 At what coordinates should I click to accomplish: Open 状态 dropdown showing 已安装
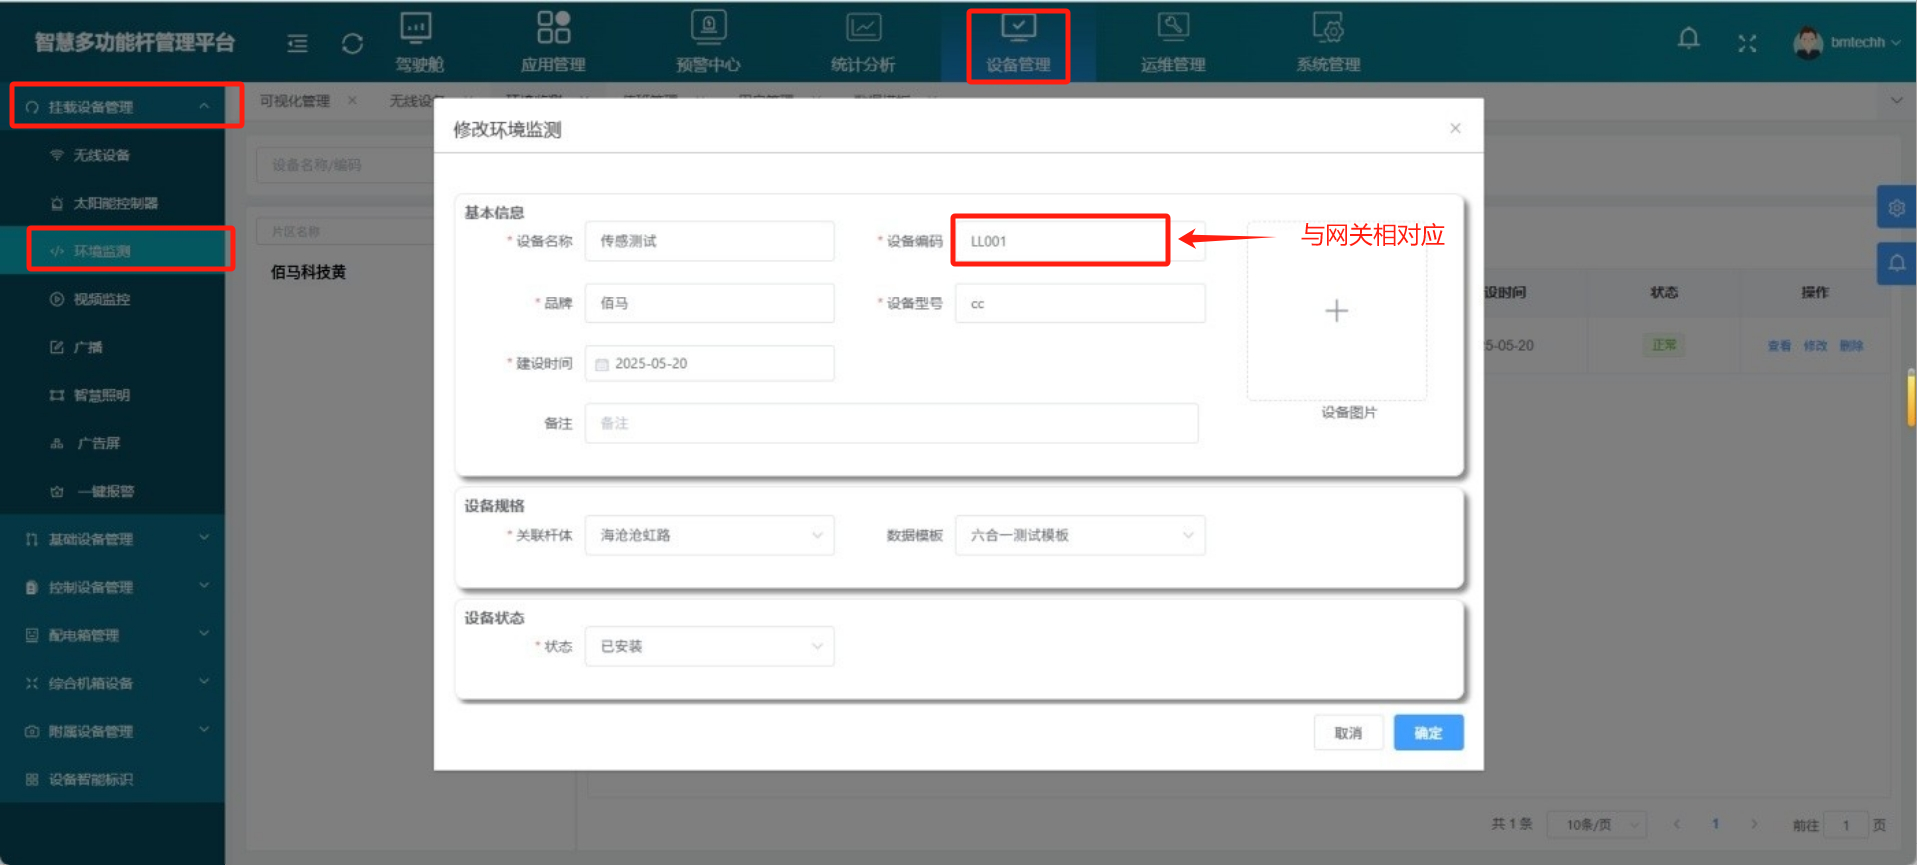click(x=709, y=646)
